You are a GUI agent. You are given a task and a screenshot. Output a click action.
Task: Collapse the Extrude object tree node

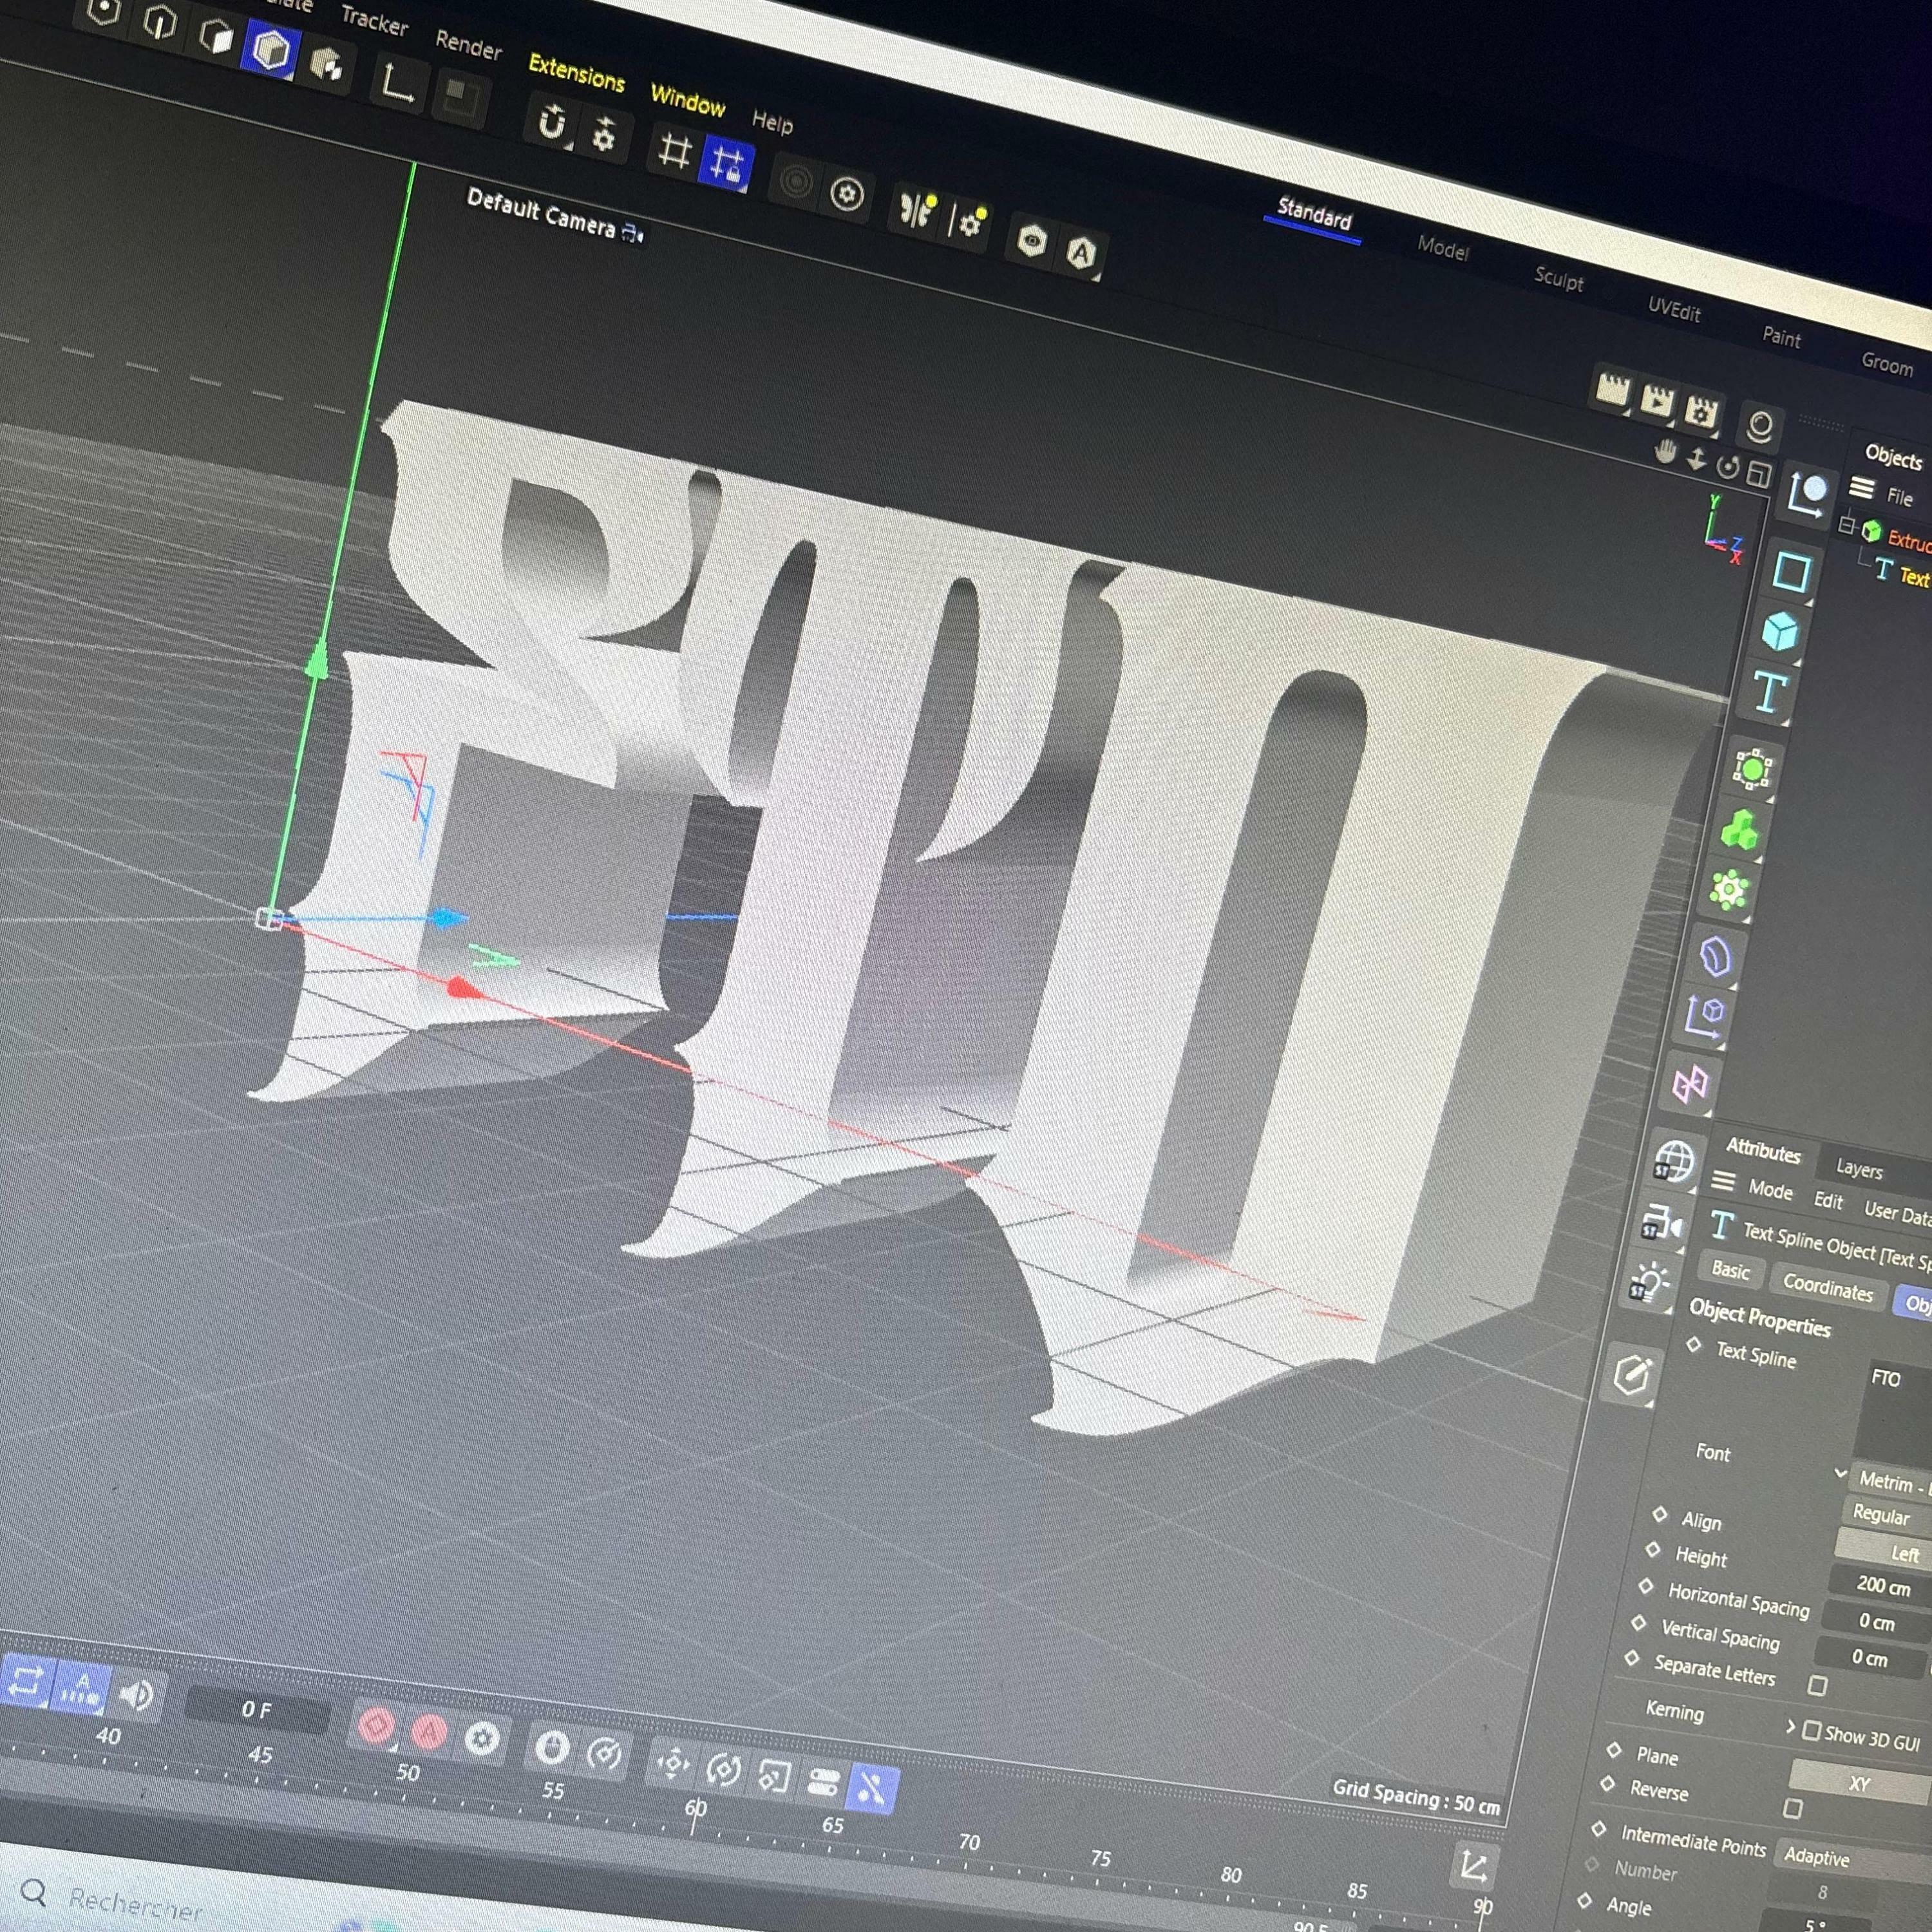click(1847, 524)
